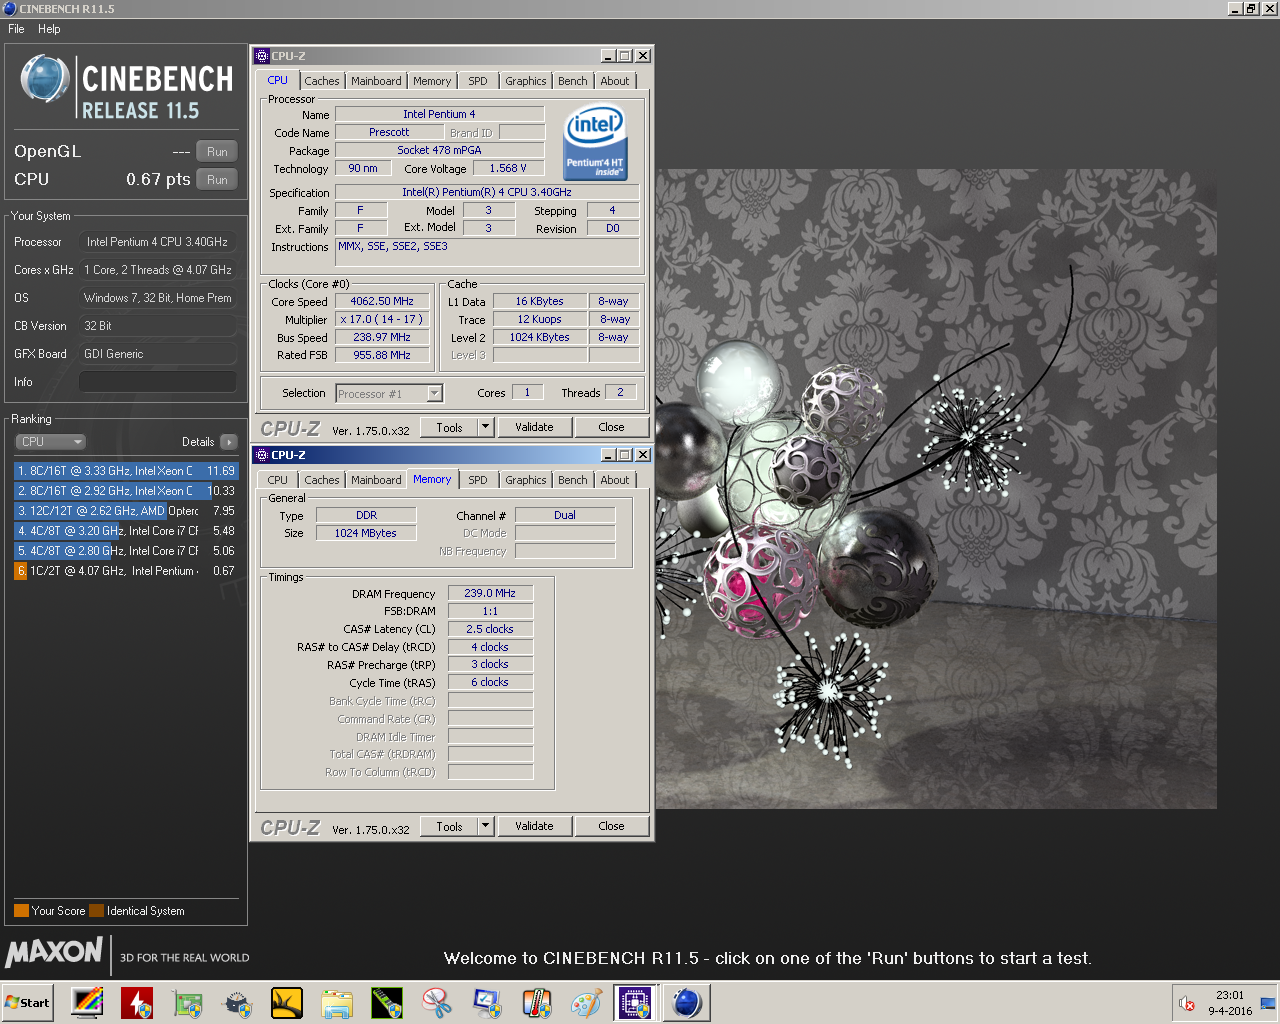The image size is (1280, 1024).
Task: Open Bench tab in lower CPU-Z window
Action: point(573,480)
